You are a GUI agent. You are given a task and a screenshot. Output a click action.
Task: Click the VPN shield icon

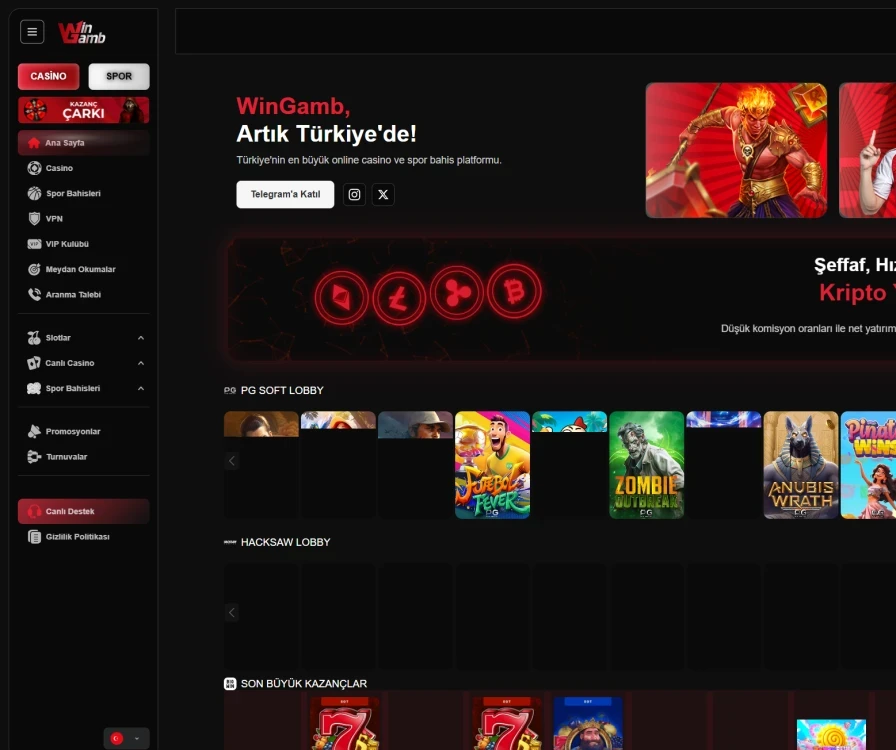34,218
